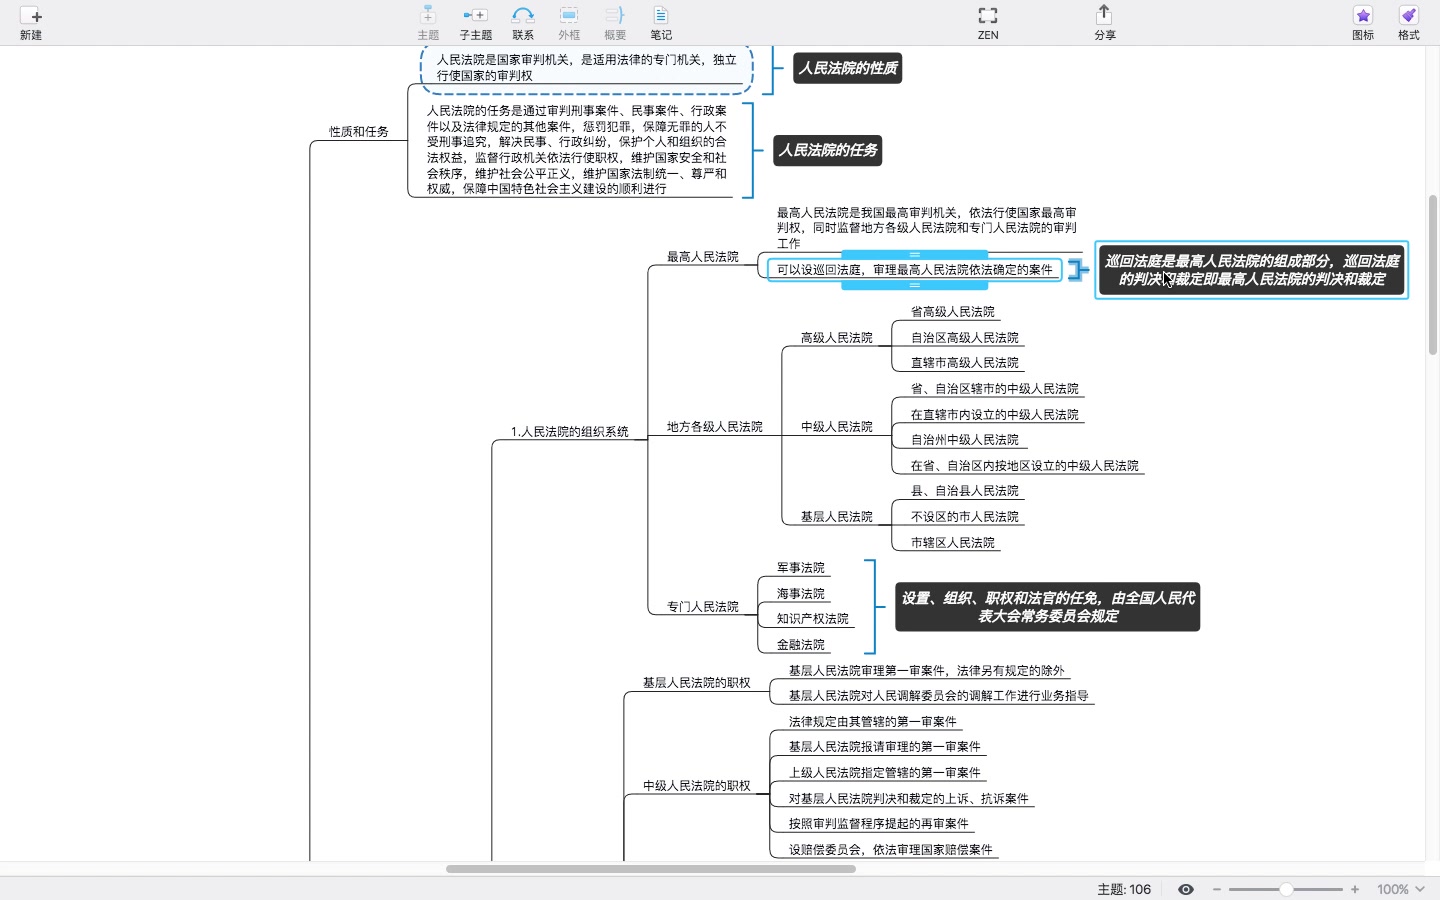Select 基层人民法院报请审理的第一审案件 subtopic
The height and width of the screenshot is (900, 1440).
coord(885,747)
